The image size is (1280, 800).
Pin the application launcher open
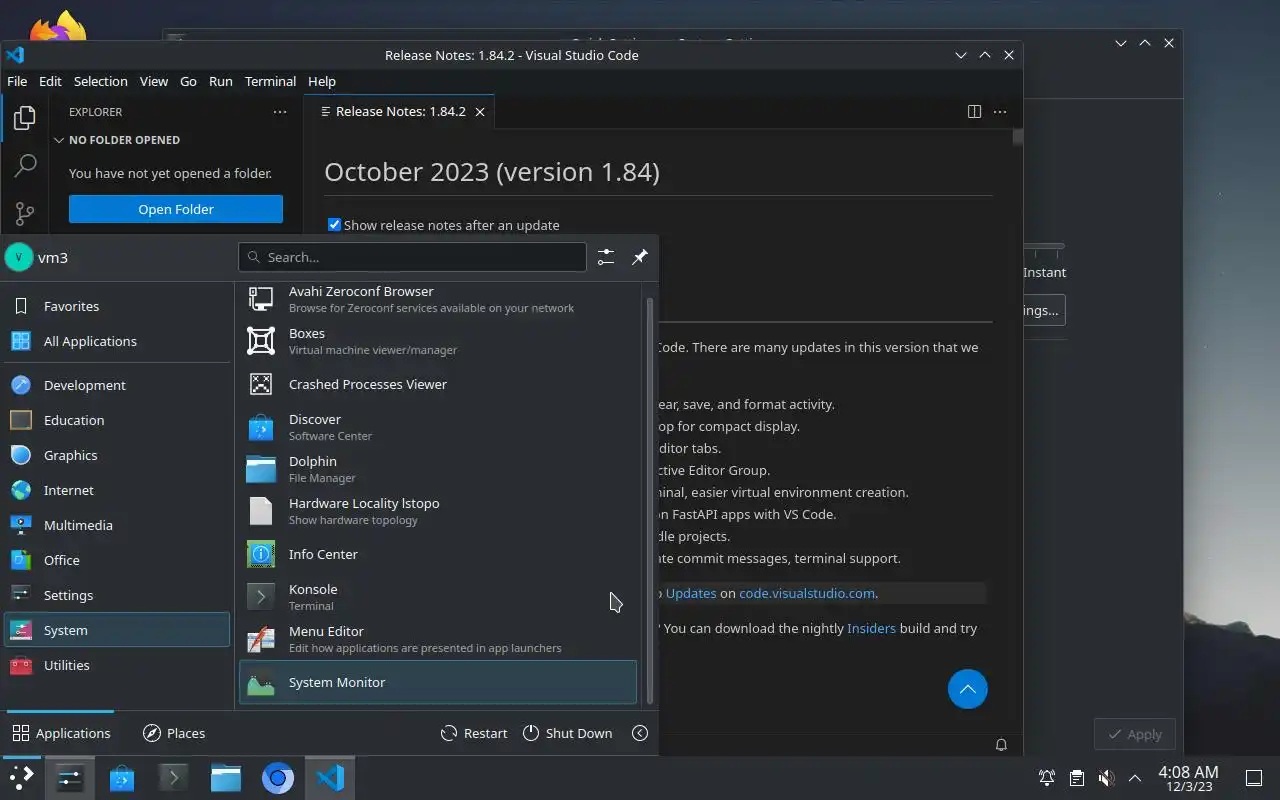point(640,257)
